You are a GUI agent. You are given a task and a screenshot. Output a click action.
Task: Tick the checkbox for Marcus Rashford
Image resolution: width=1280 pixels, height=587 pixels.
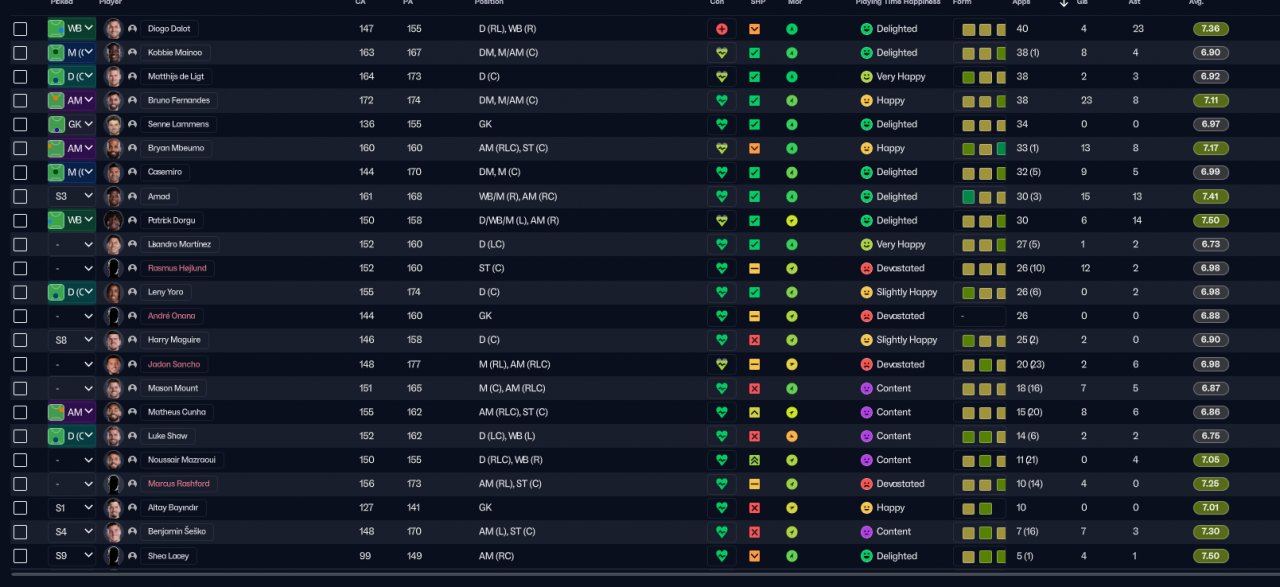click(x=20, y=484)
